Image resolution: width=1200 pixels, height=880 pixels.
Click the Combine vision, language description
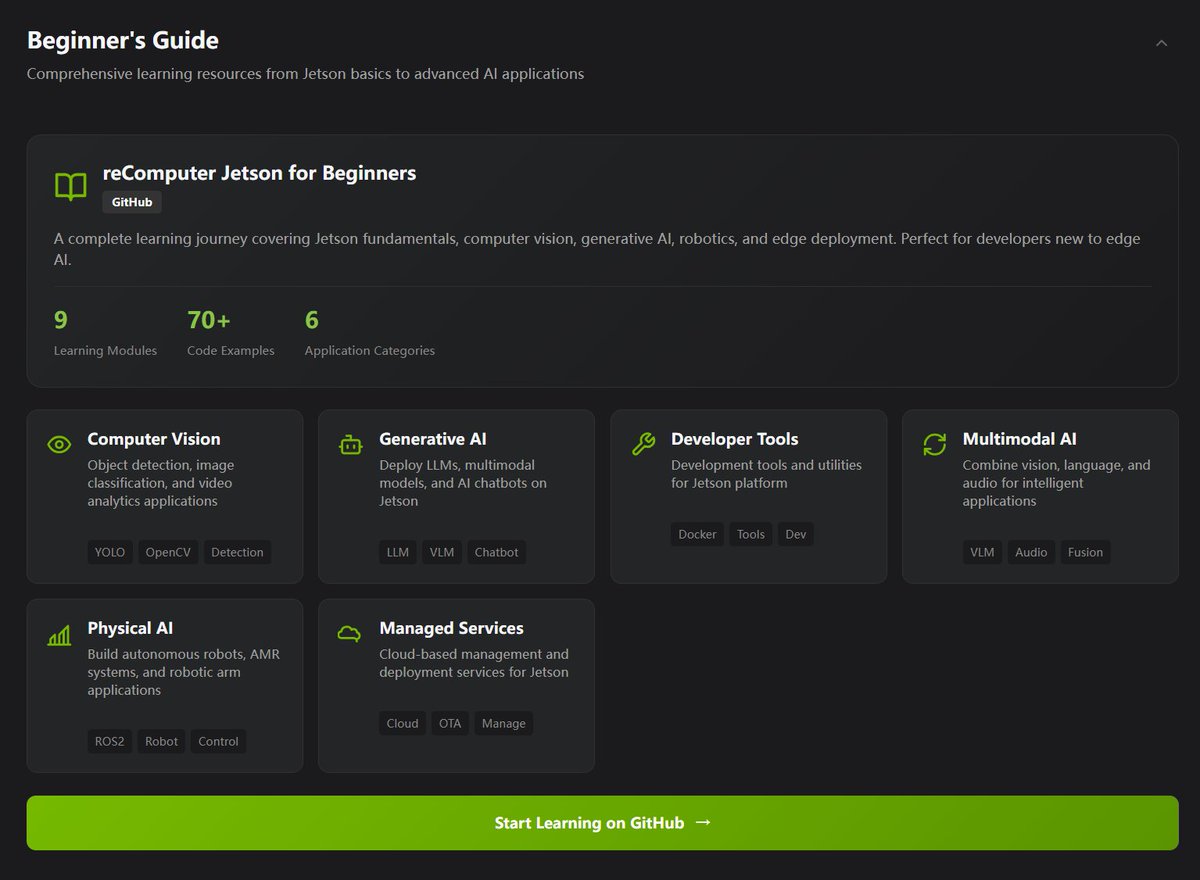pyautogui.click(x=1057, y=483)
